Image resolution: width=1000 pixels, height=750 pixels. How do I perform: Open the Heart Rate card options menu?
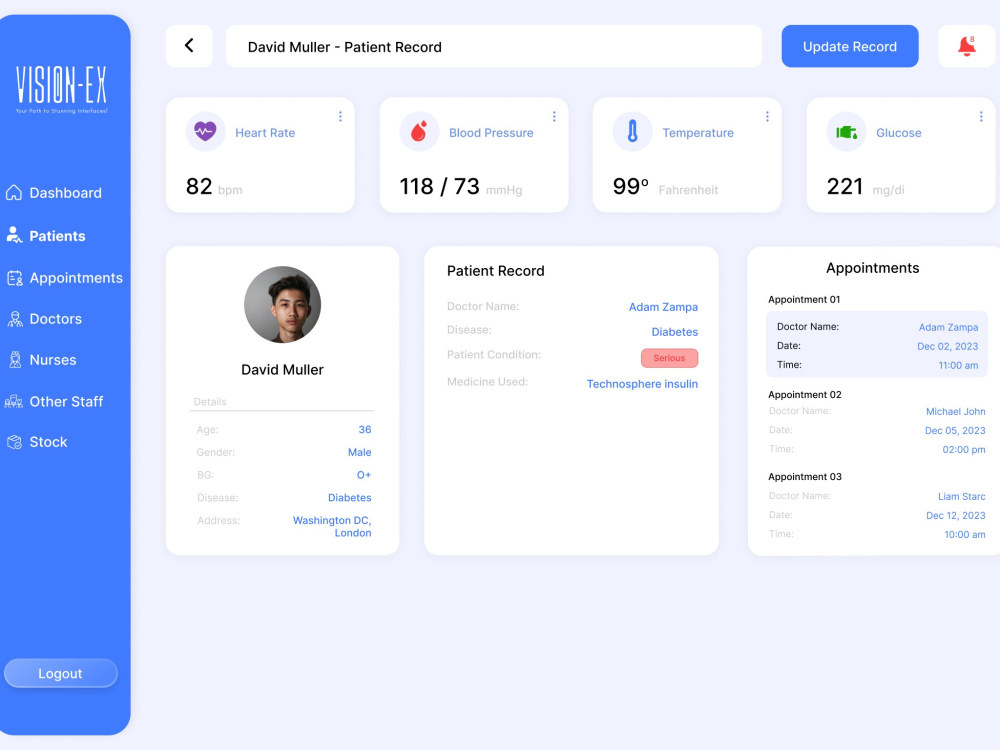pyautogui.click(x=340, y=116)
